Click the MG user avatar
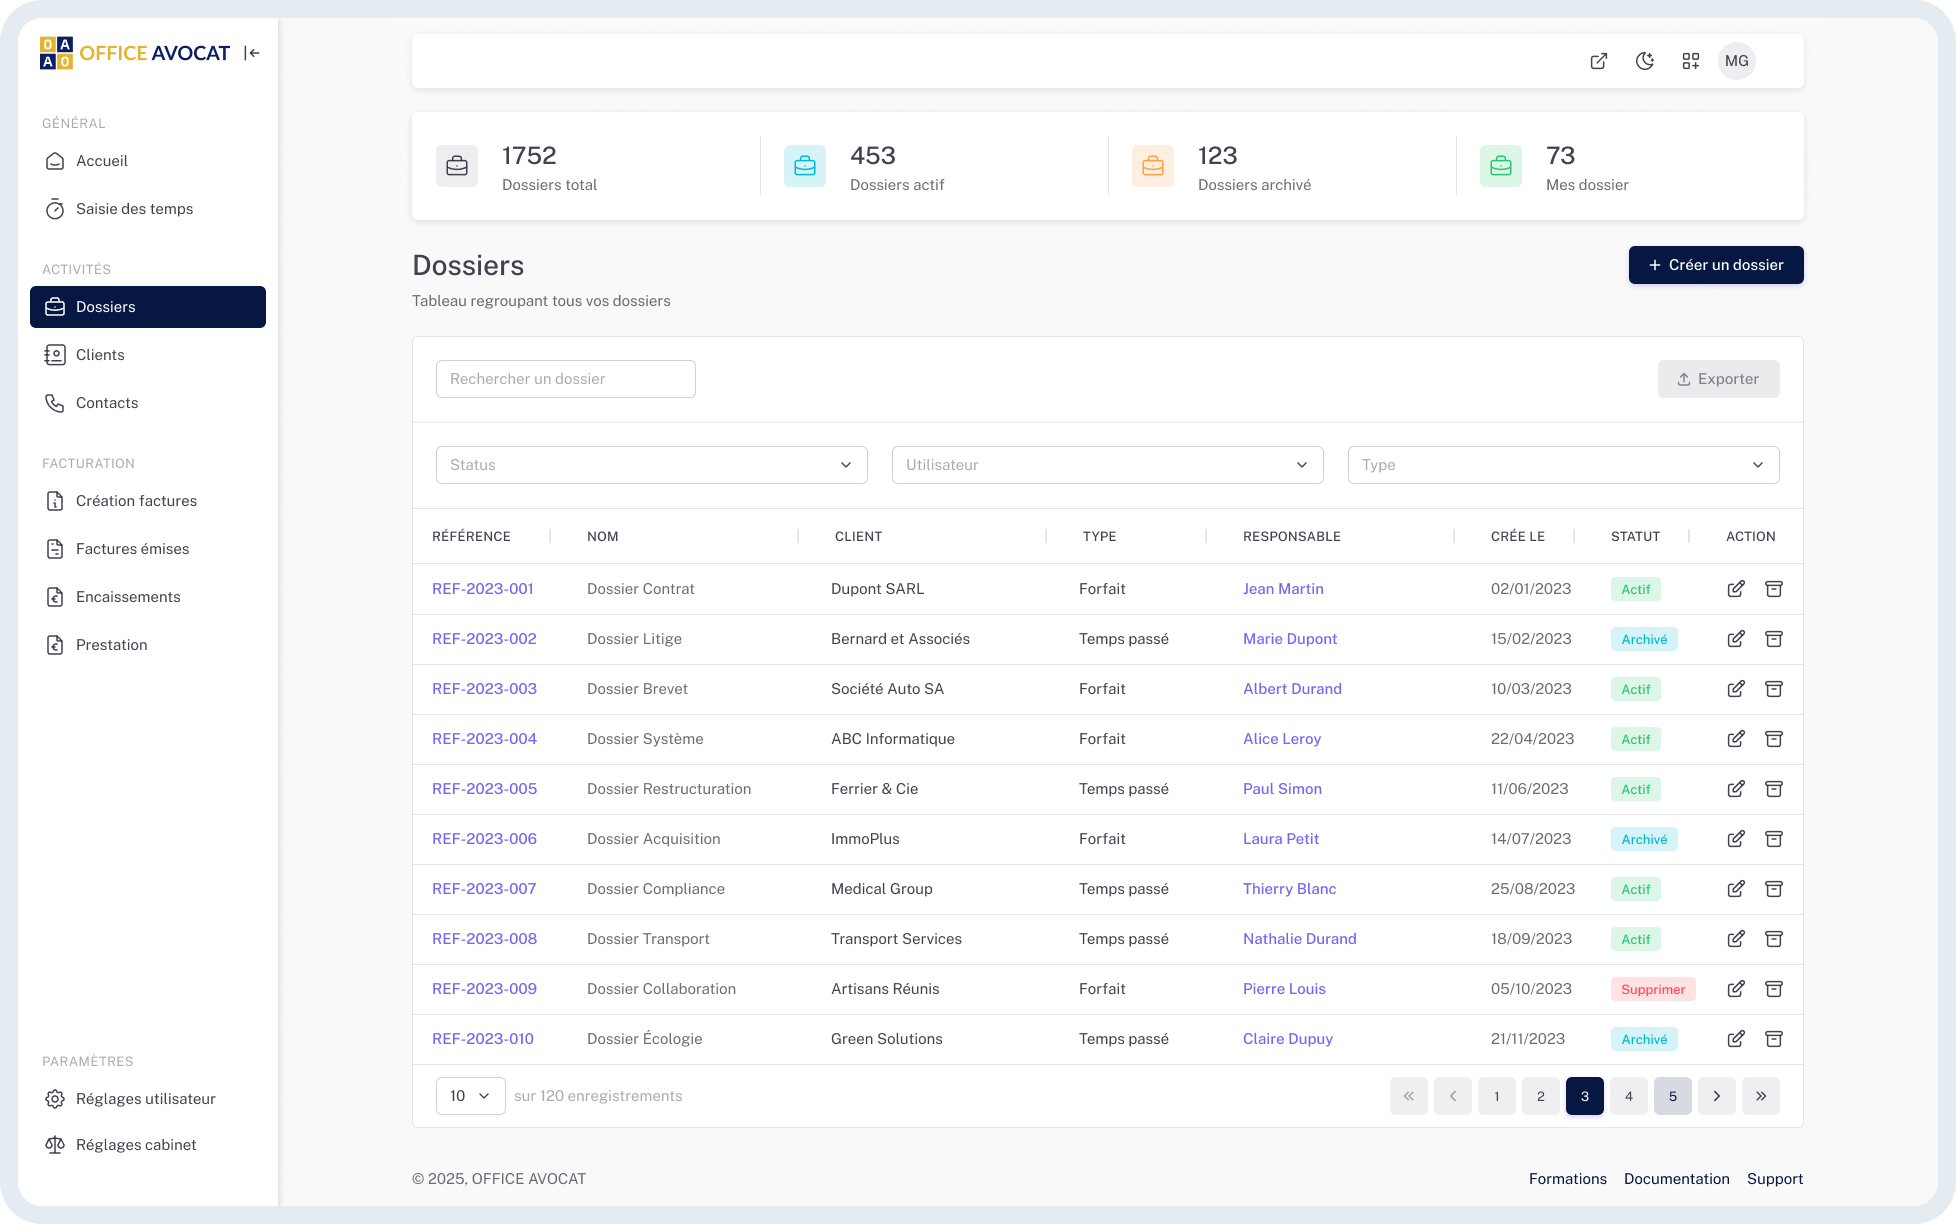The height and width of the screenshot is (1224, 1956). pos(1737,61)
